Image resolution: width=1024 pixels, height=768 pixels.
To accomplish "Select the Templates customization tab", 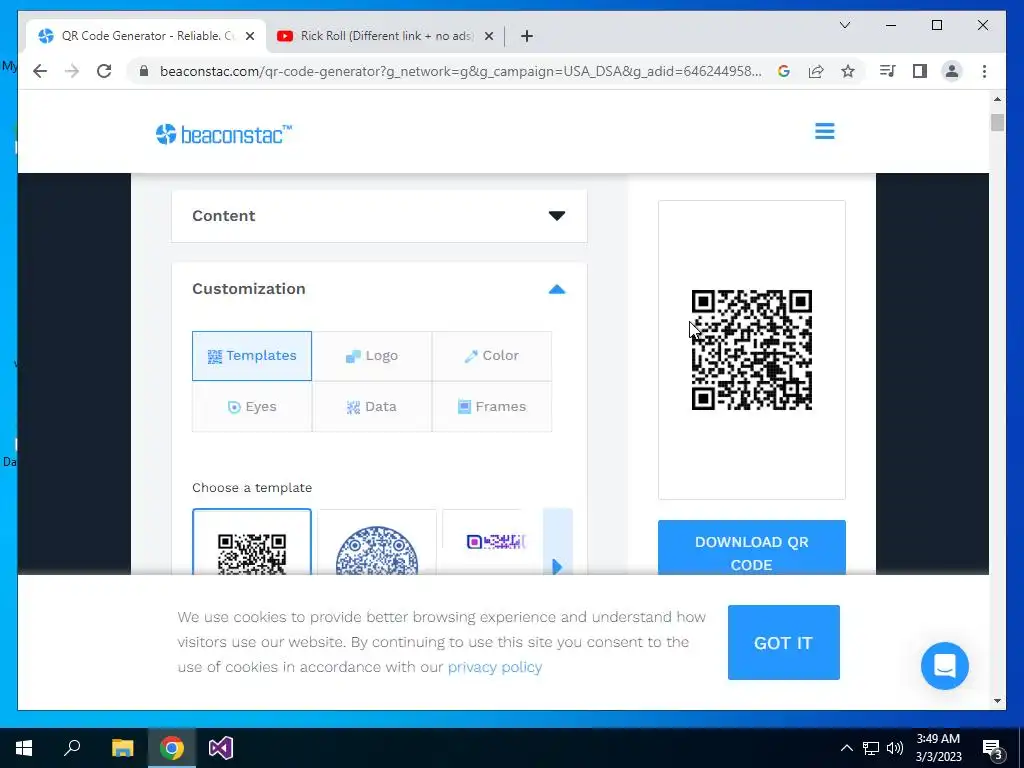I will click(x=252, y=356).
